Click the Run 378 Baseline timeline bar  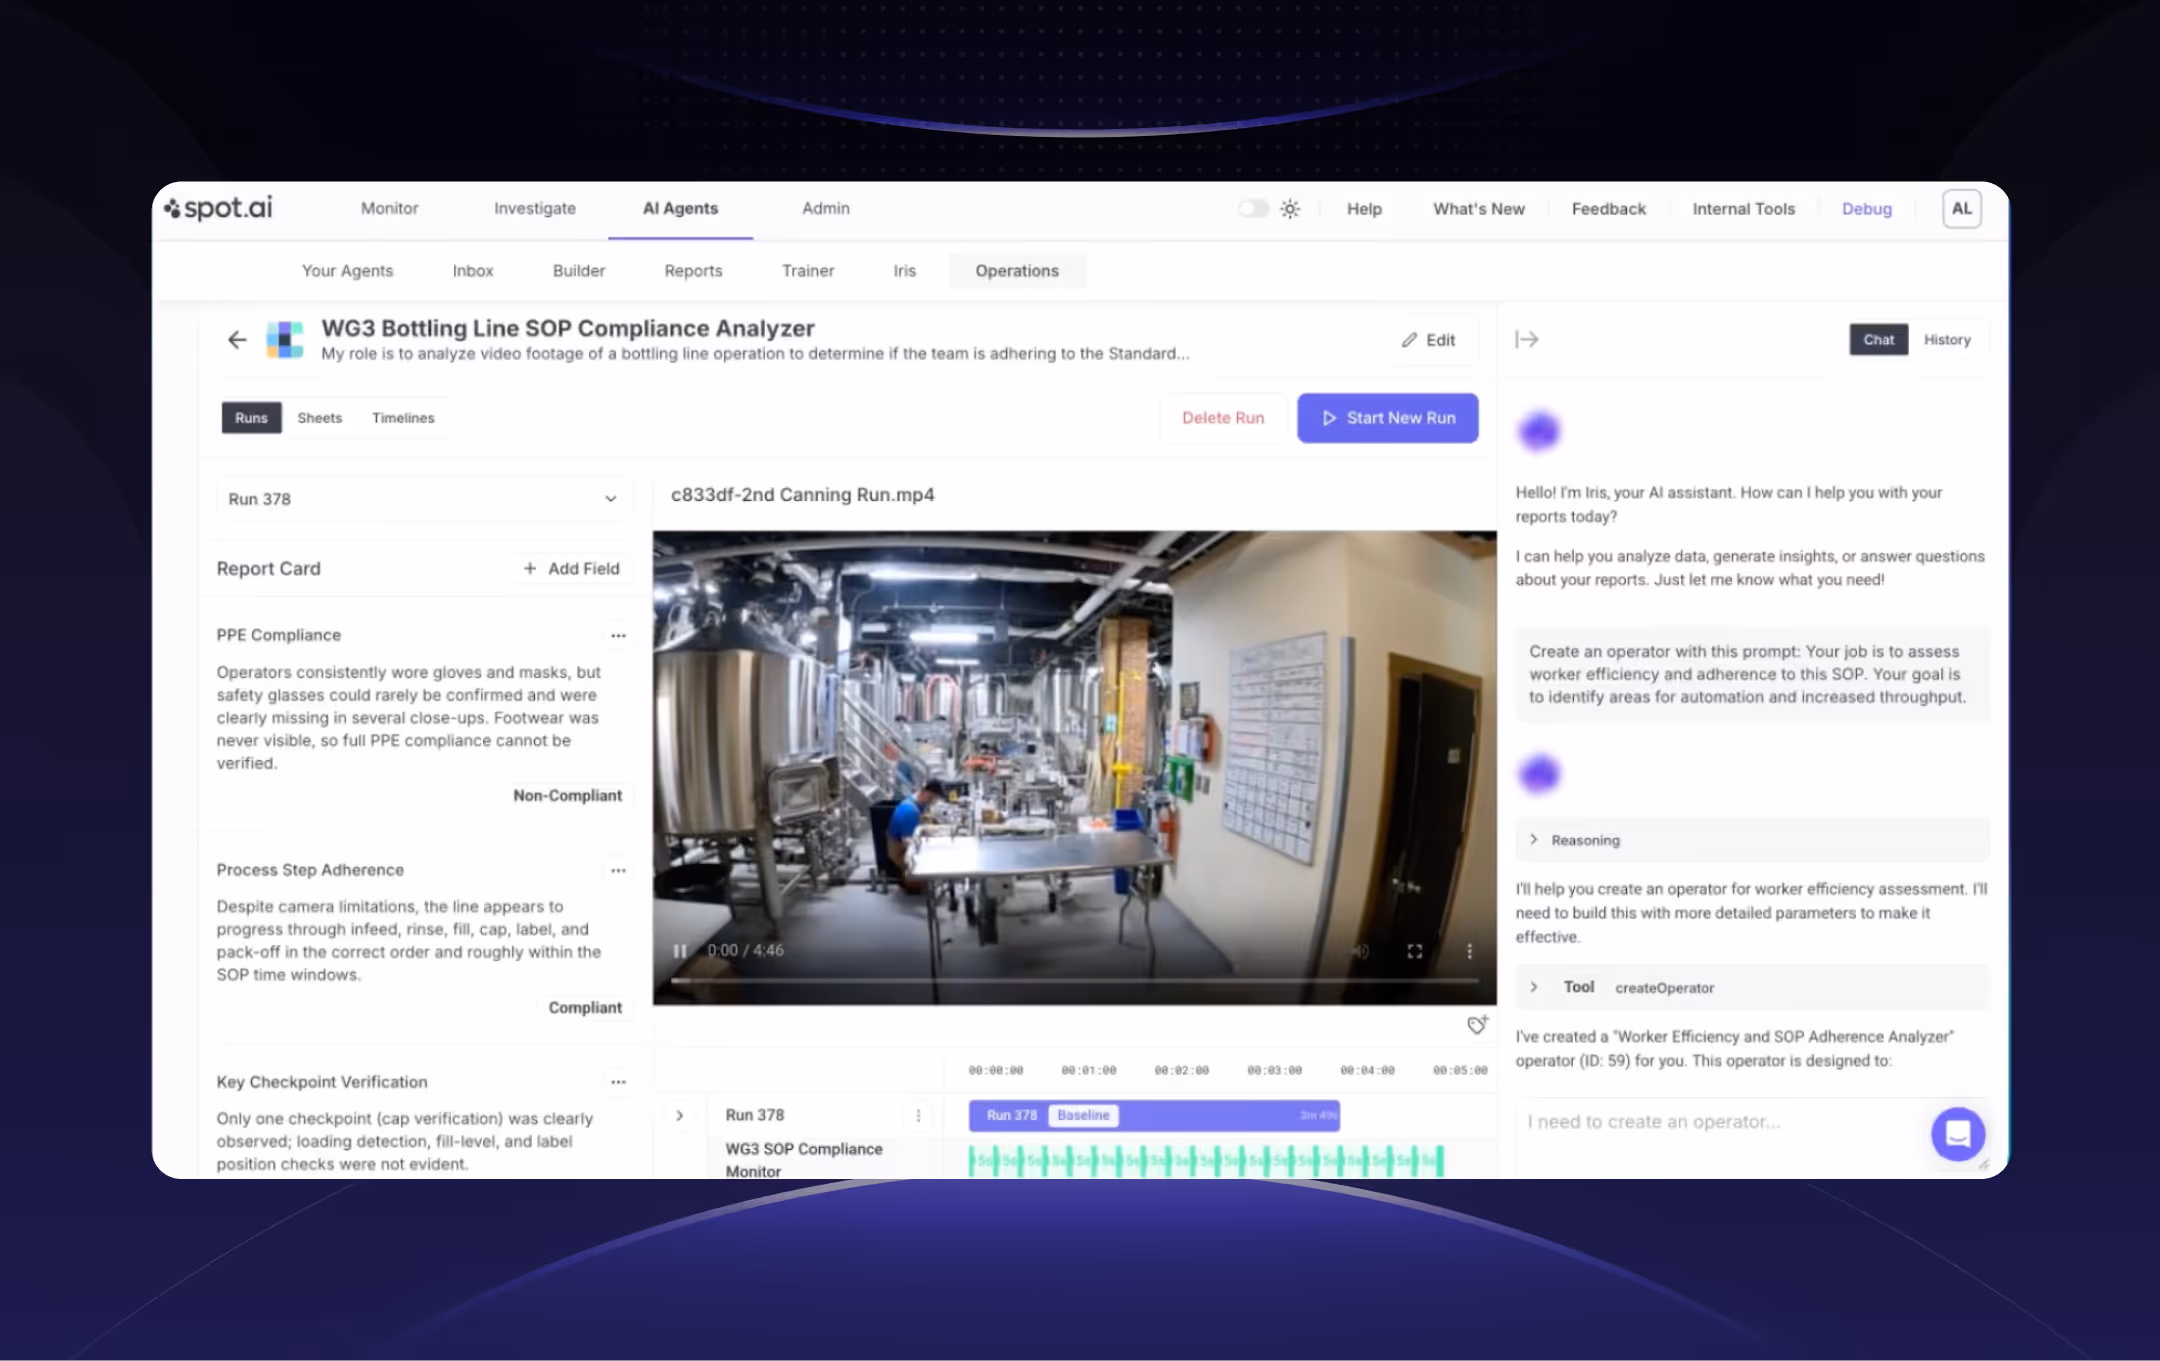pyautogui.click(x=1154, y=1115)
